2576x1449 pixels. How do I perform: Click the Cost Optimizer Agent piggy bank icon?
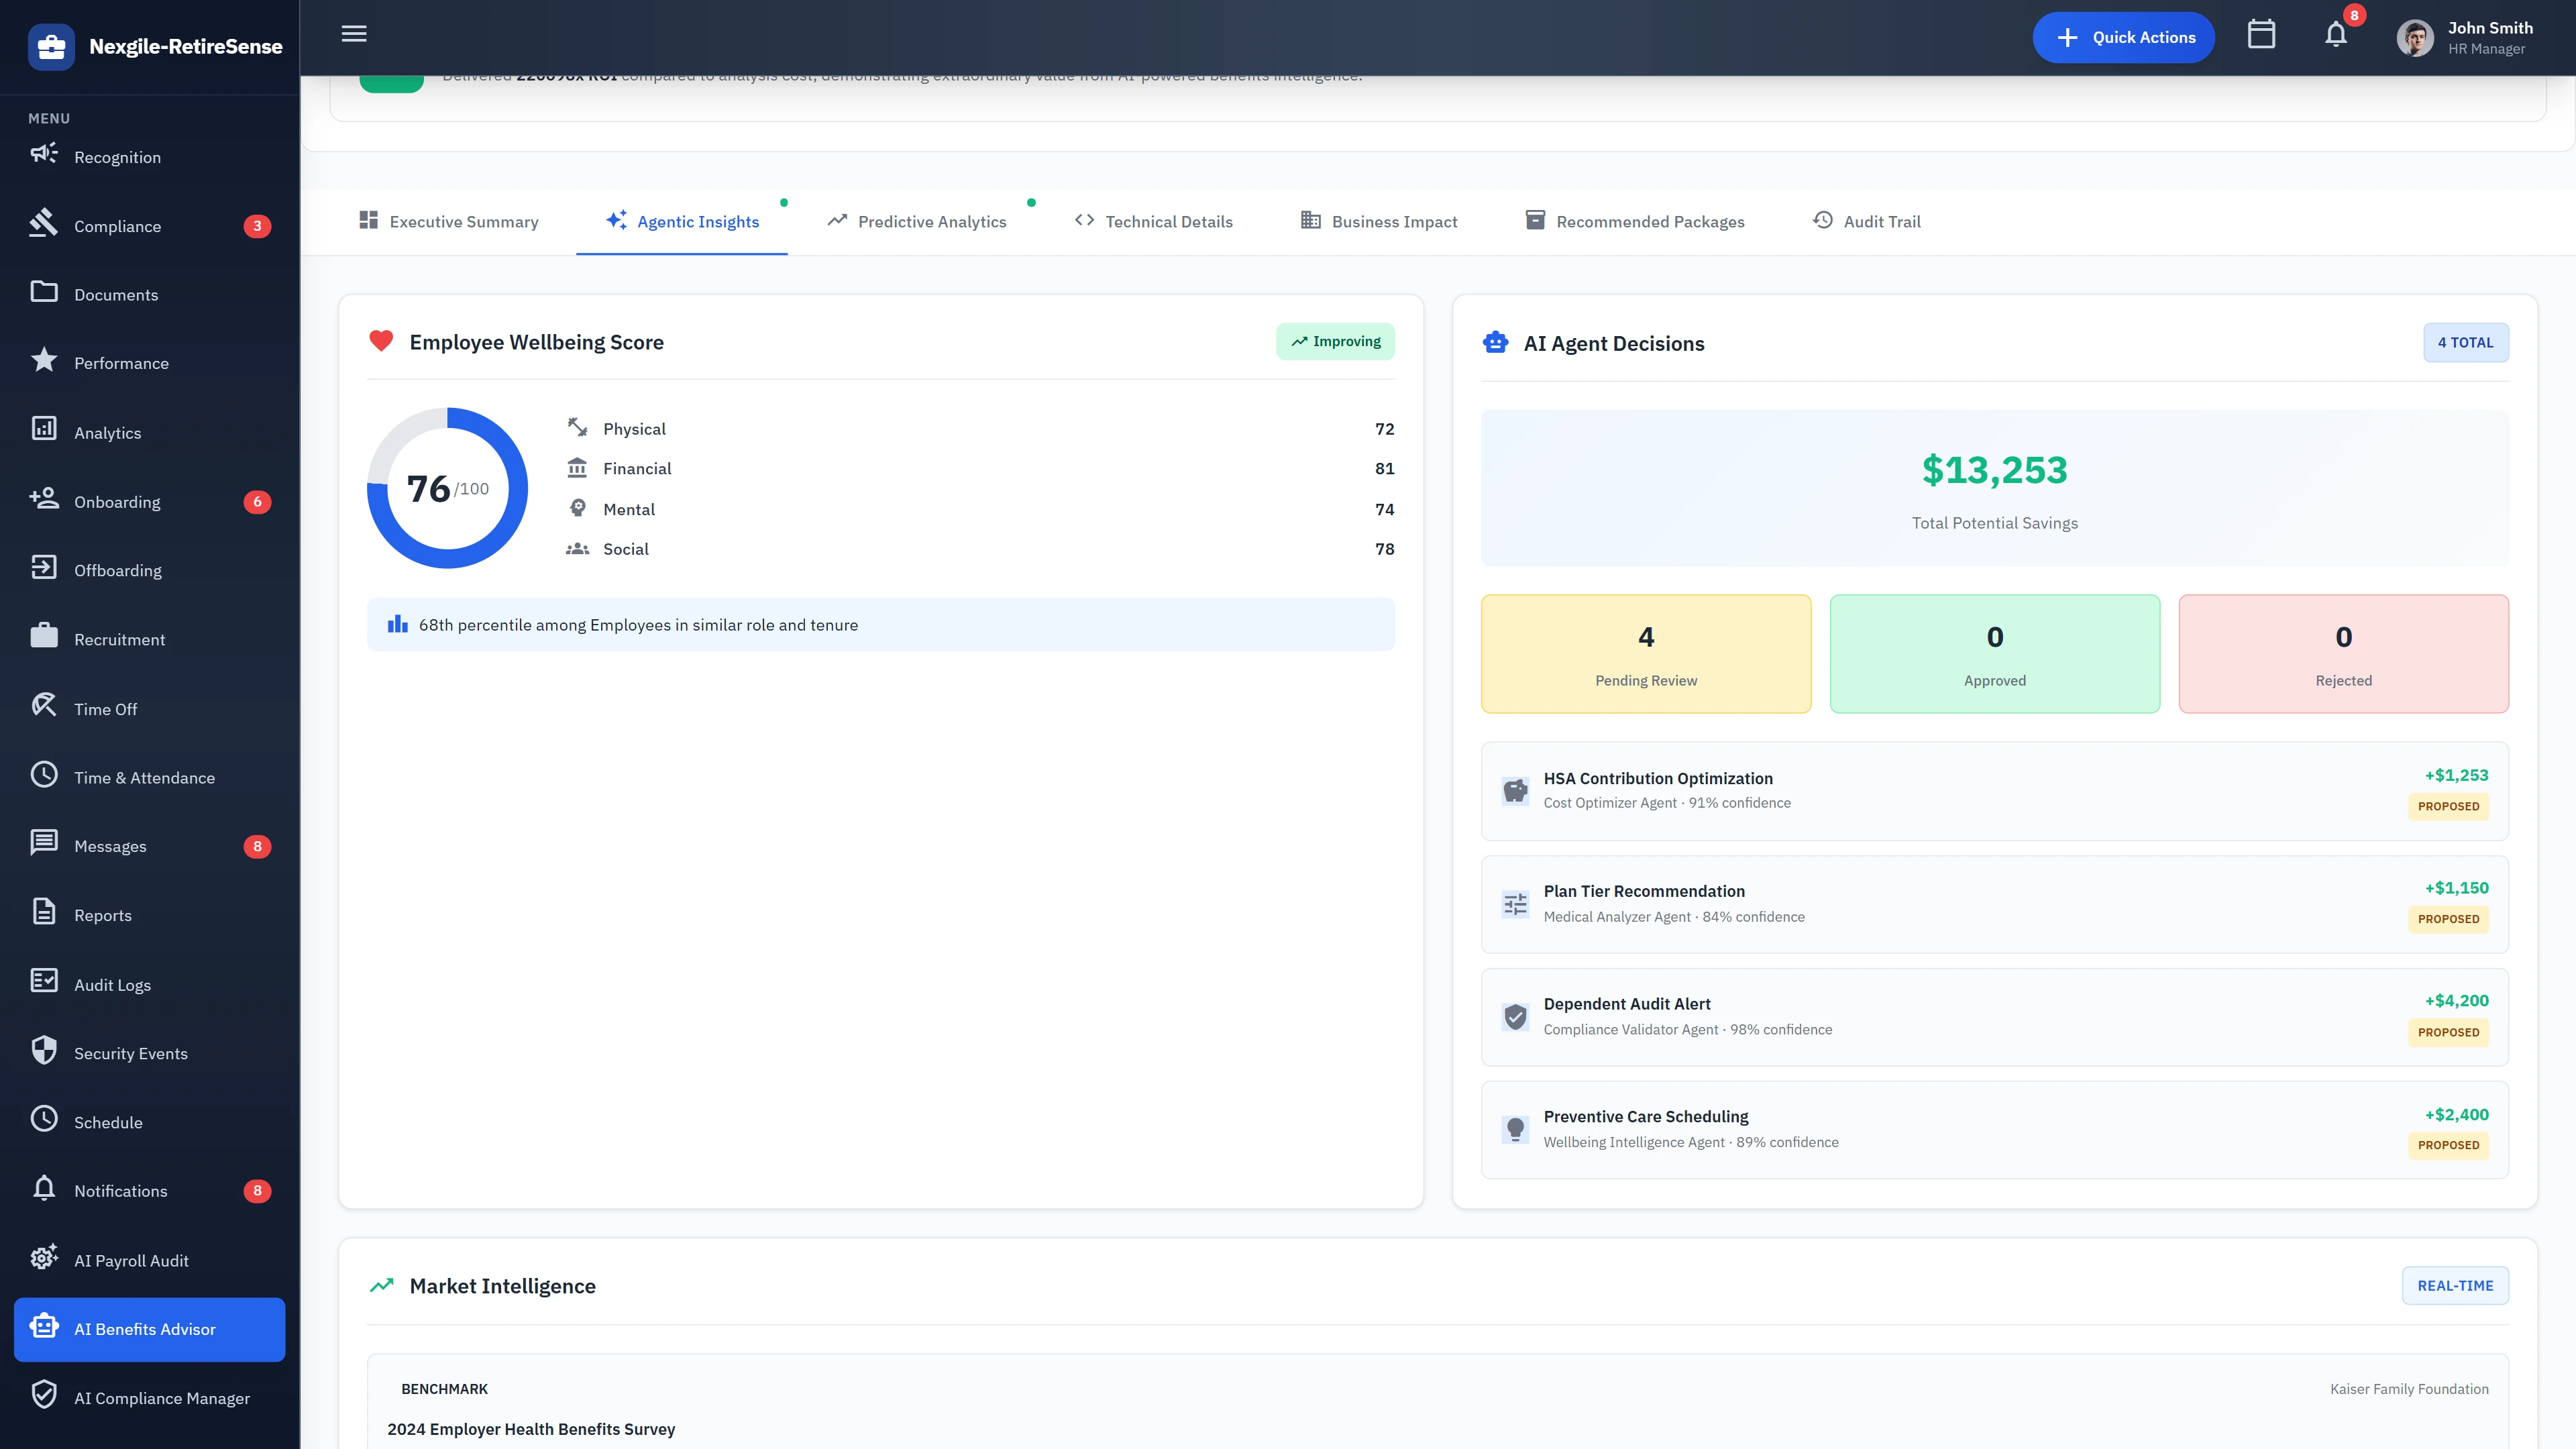[1515, 790]
